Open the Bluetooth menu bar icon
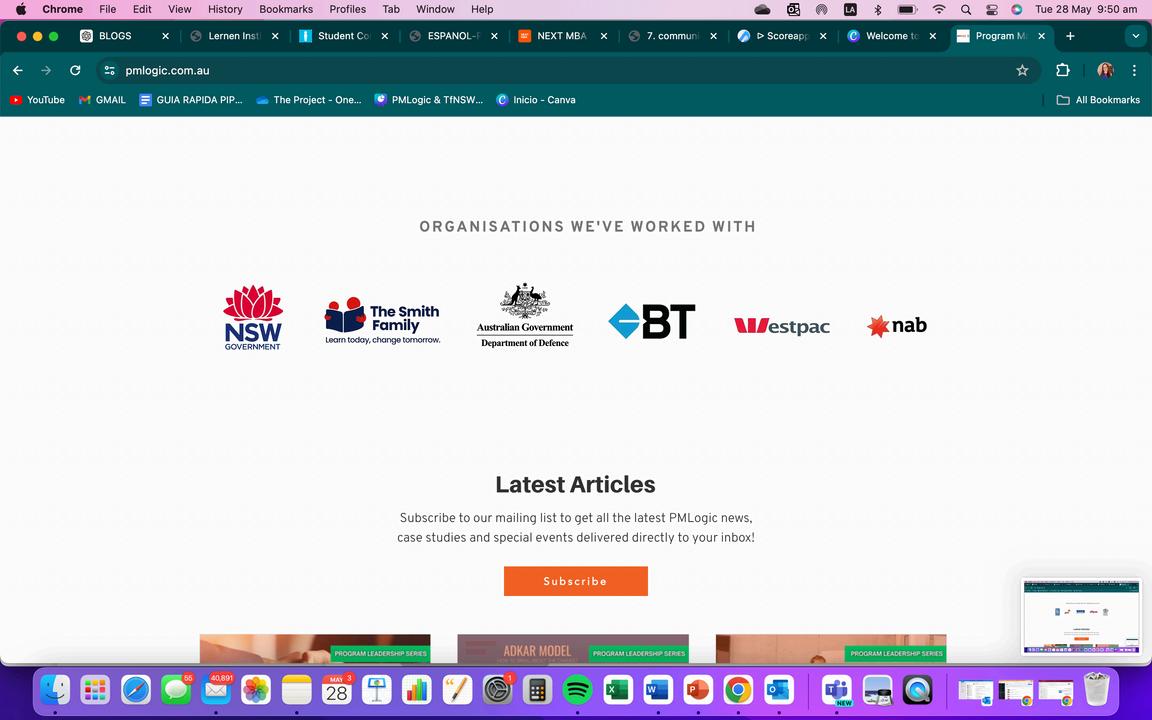This screenshot has width=1152, height=720. coord(877,10)
